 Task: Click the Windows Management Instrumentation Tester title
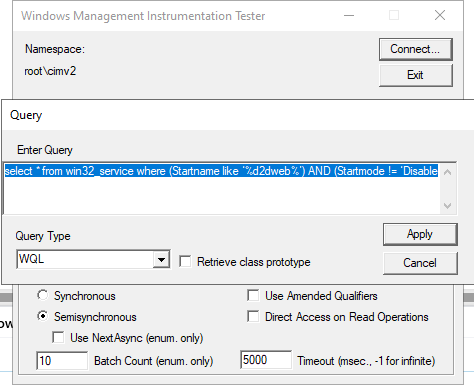coord(143,16)
